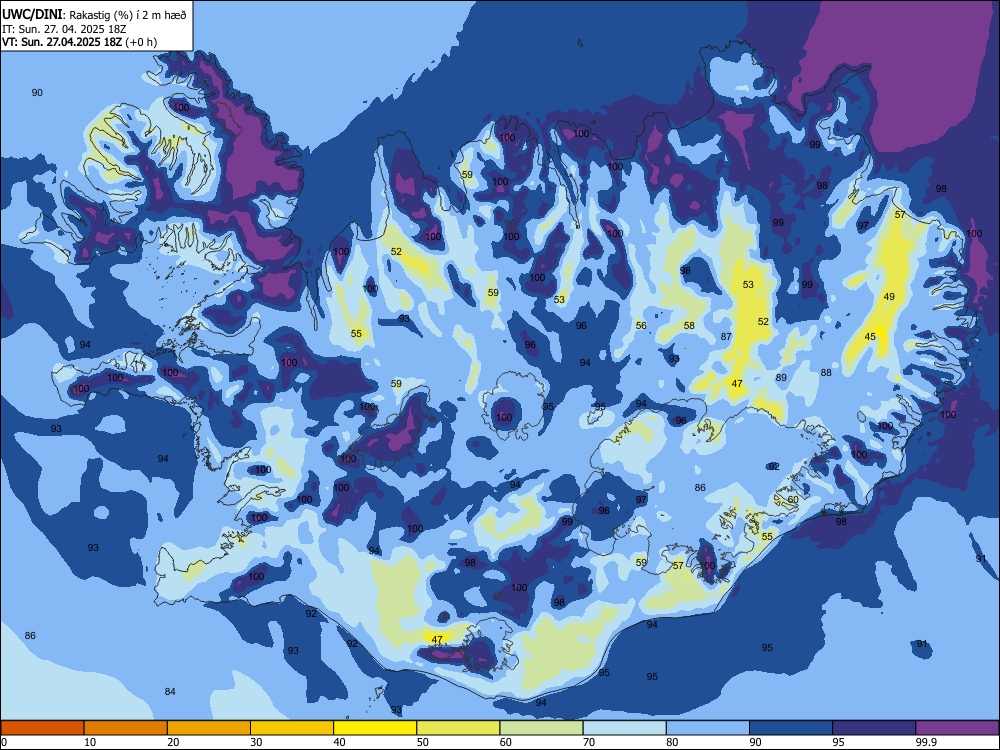Image resolution: width=1000 pixels, height=750 pixels.
Task: Click the '89' humidity value on the map
Action: pyautogui.click(x=781, y=378)
